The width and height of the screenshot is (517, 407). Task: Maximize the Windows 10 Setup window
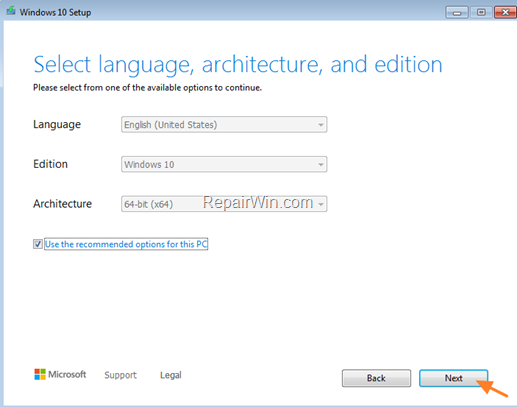pos(481,13)
